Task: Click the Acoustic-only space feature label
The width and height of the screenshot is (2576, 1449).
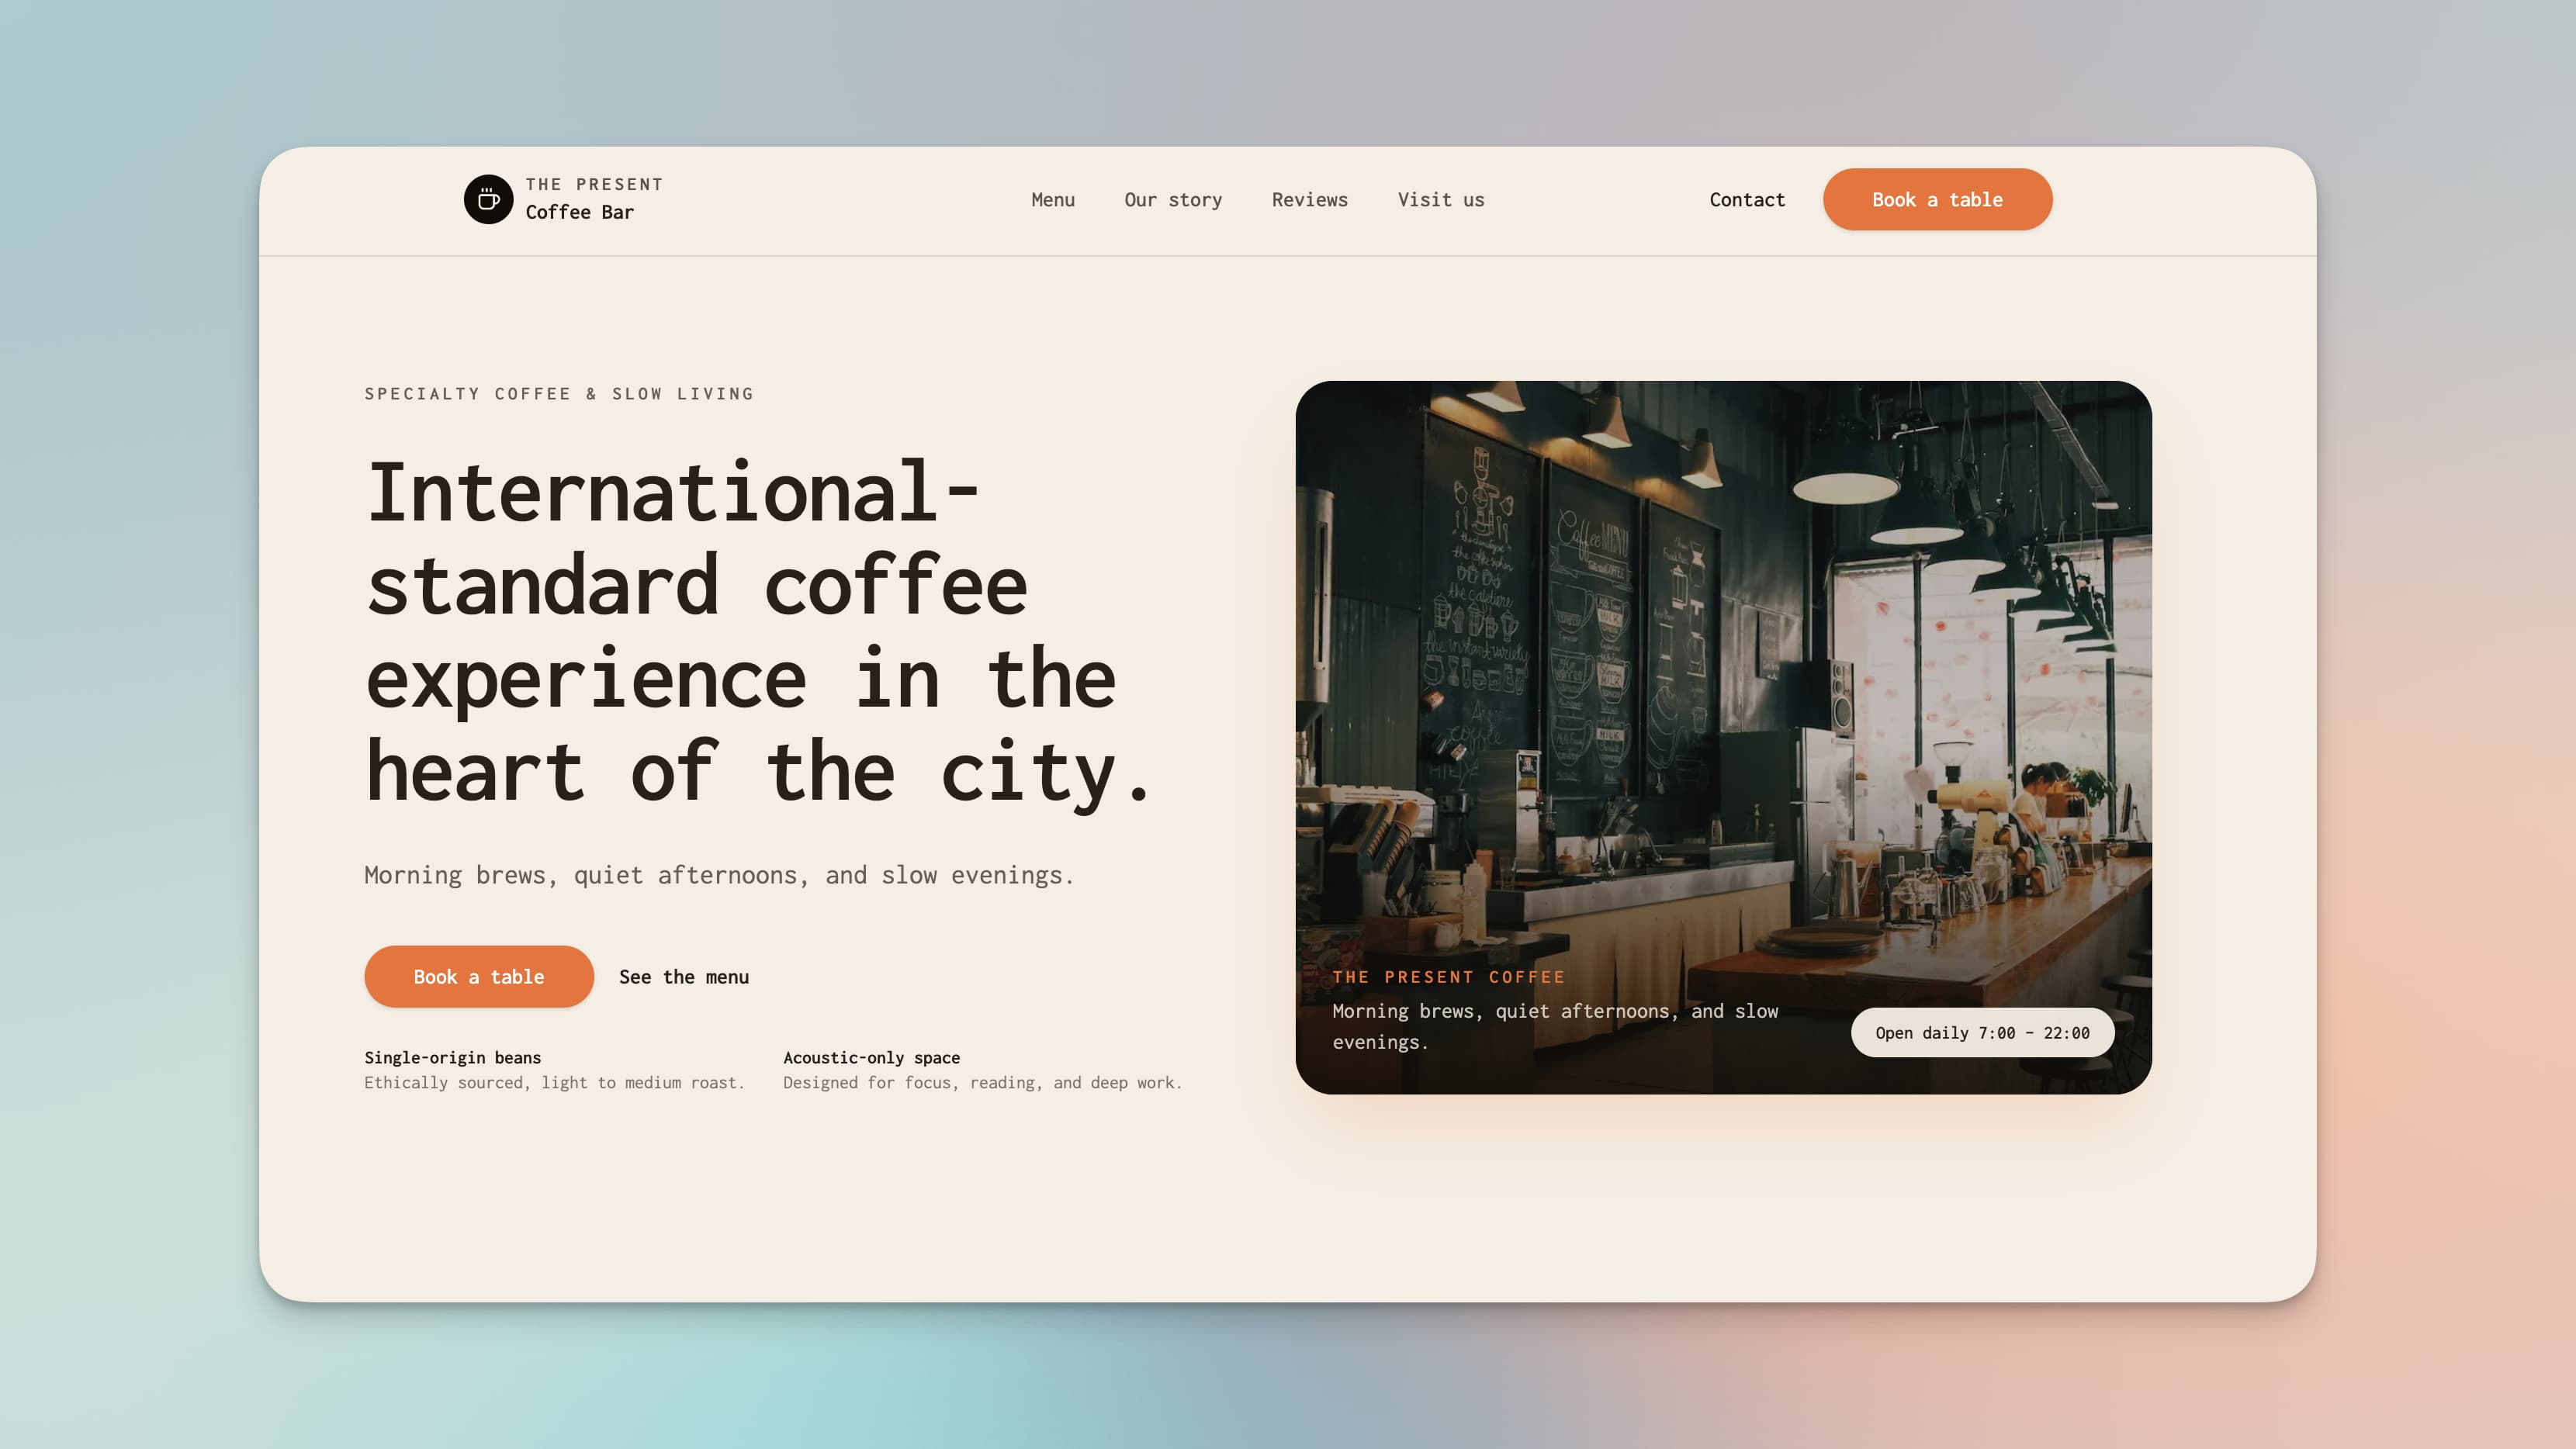Action: [871, 1057]
